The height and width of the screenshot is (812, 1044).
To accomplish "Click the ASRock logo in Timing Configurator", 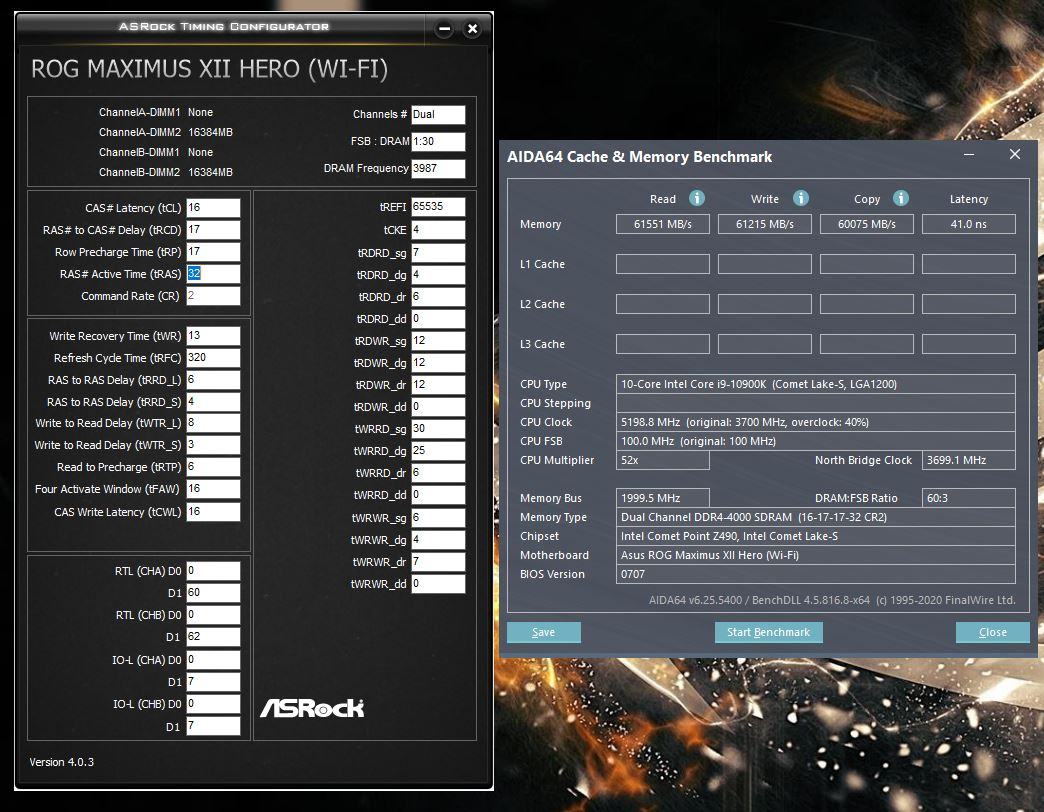I will tap(312, 708).
